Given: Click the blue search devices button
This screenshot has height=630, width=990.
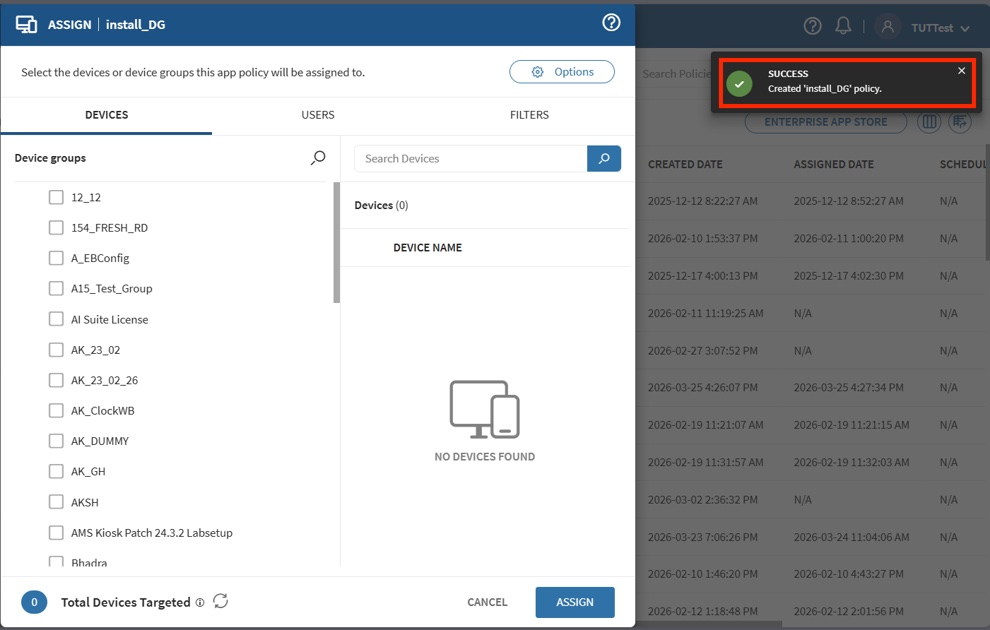Looking at the screenshot, I should pos(604,158).
